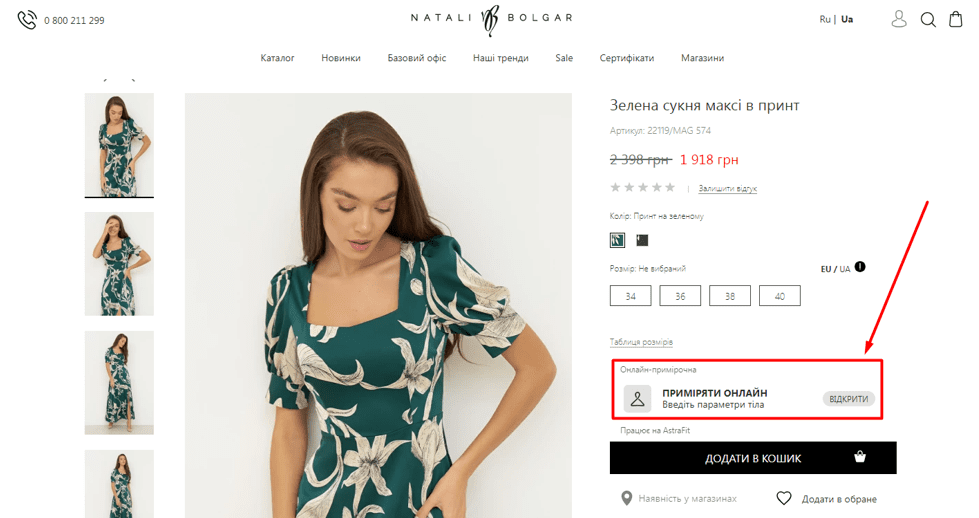Go to Новинки section

point(341,58)
